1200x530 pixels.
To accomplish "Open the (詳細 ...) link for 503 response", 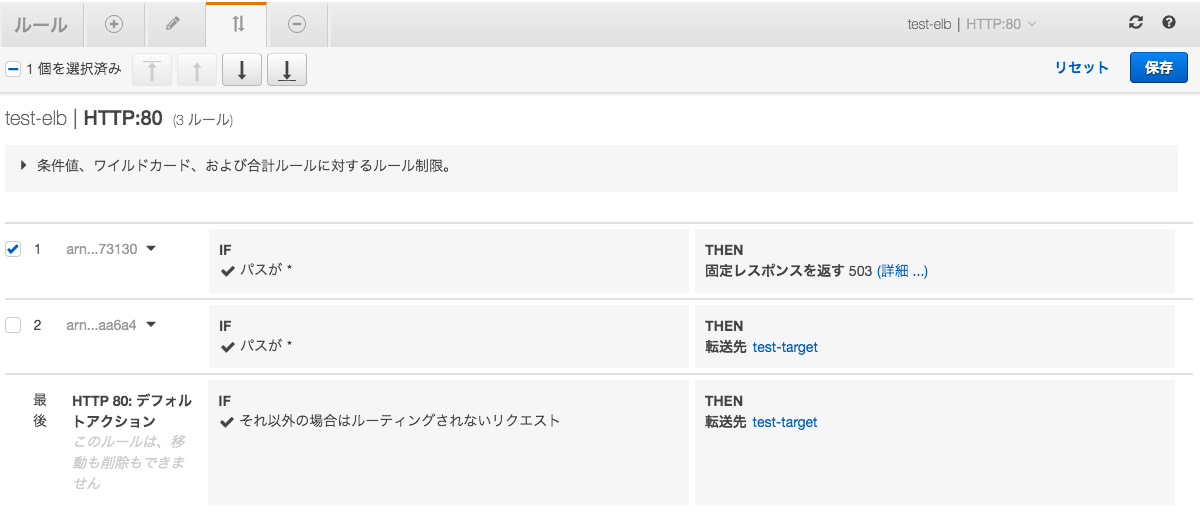I will [x=902, y=271].
